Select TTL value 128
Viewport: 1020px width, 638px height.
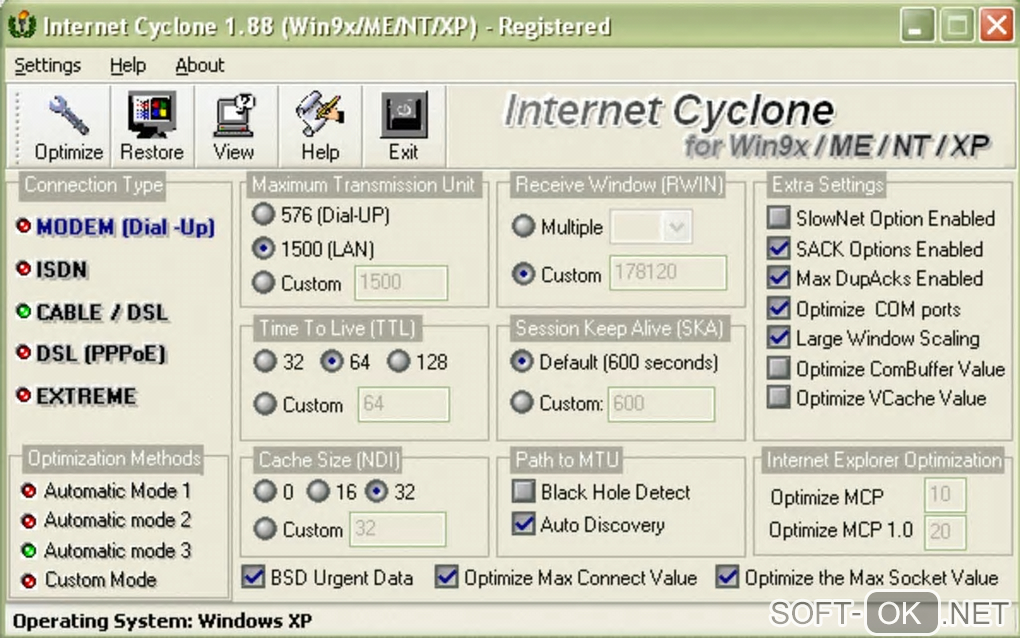point(398,361)
